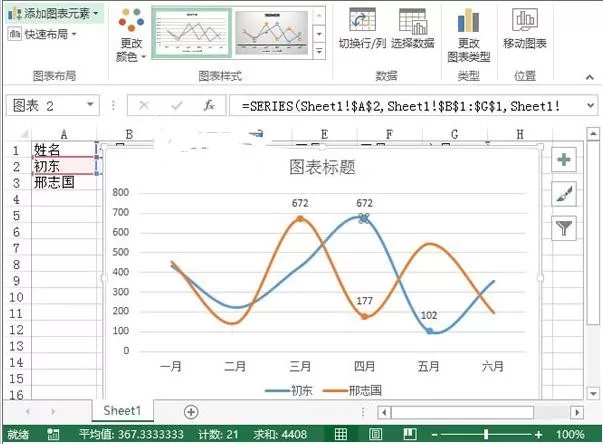
Task: Select column E header
Action: click(325, 135)
